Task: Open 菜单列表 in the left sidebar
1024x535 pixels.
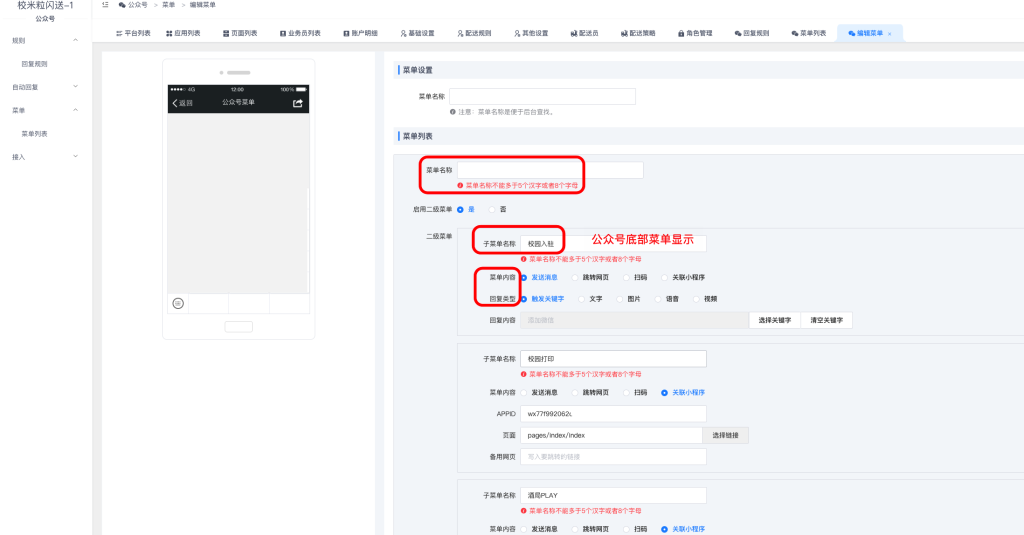Action: pos(35,133)
